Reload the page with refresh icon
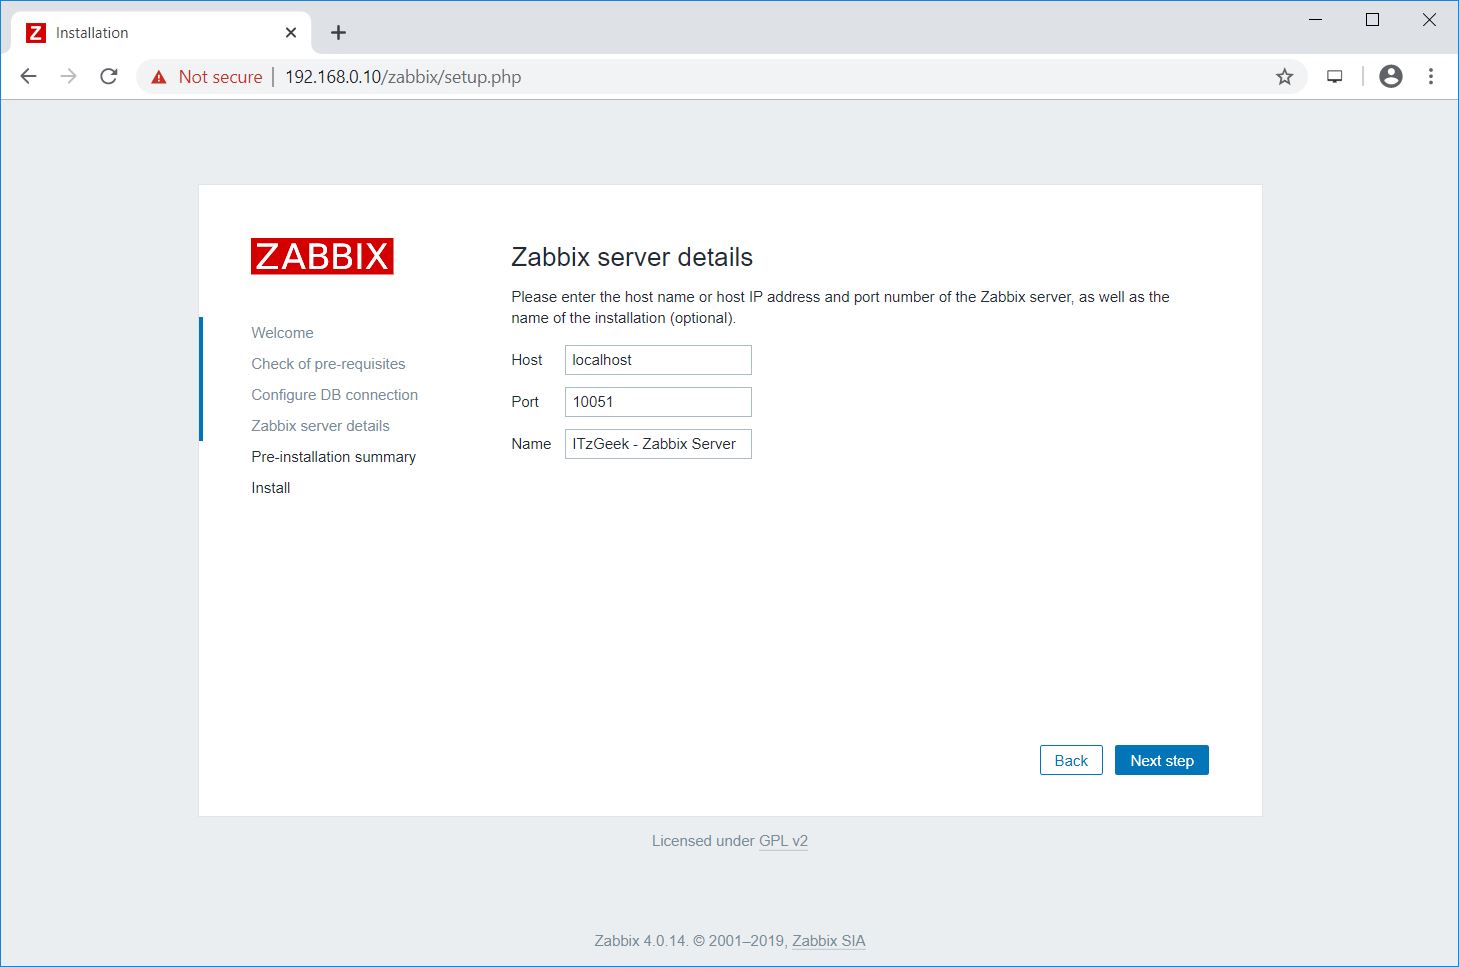This screenshot has height=967, width=1459. (x=109, y=77)
